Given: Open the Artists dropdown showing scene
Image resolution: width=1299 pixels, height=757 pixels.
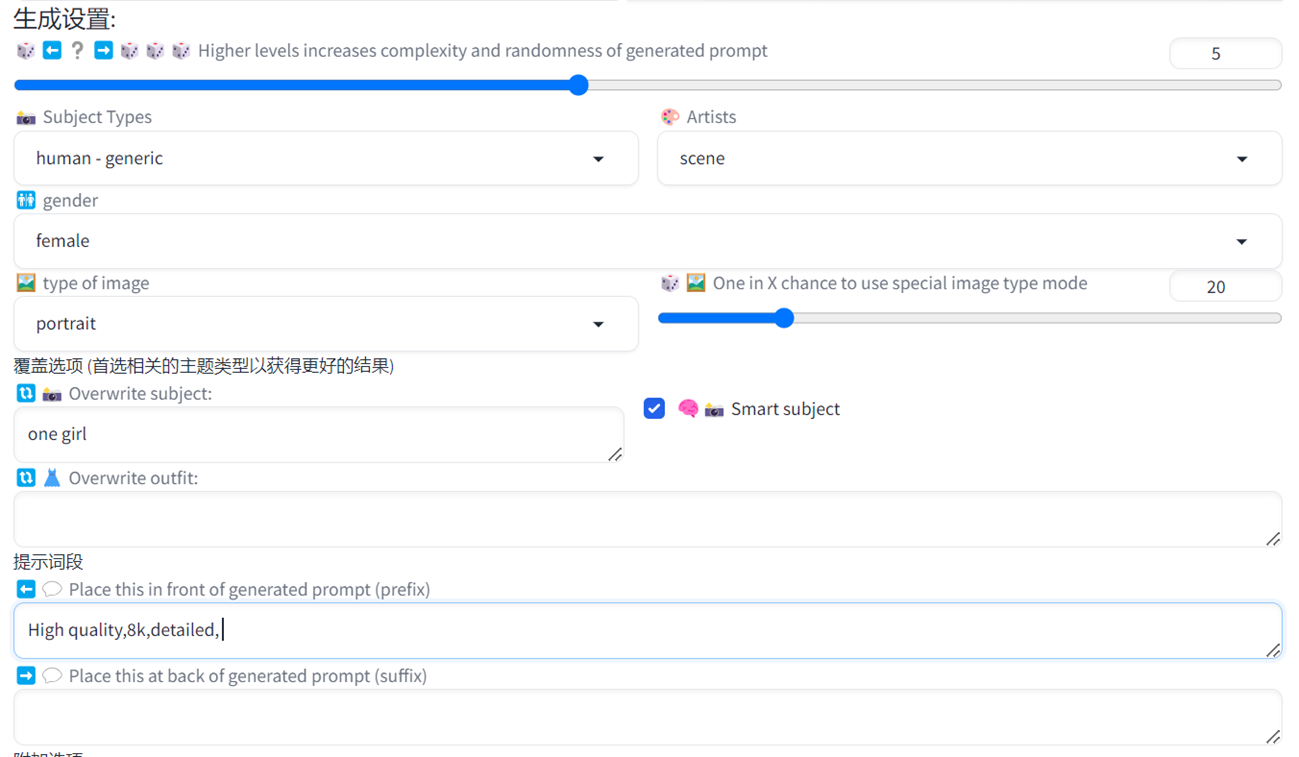Looking at the screenshot, I should click(x=968, y=158).
